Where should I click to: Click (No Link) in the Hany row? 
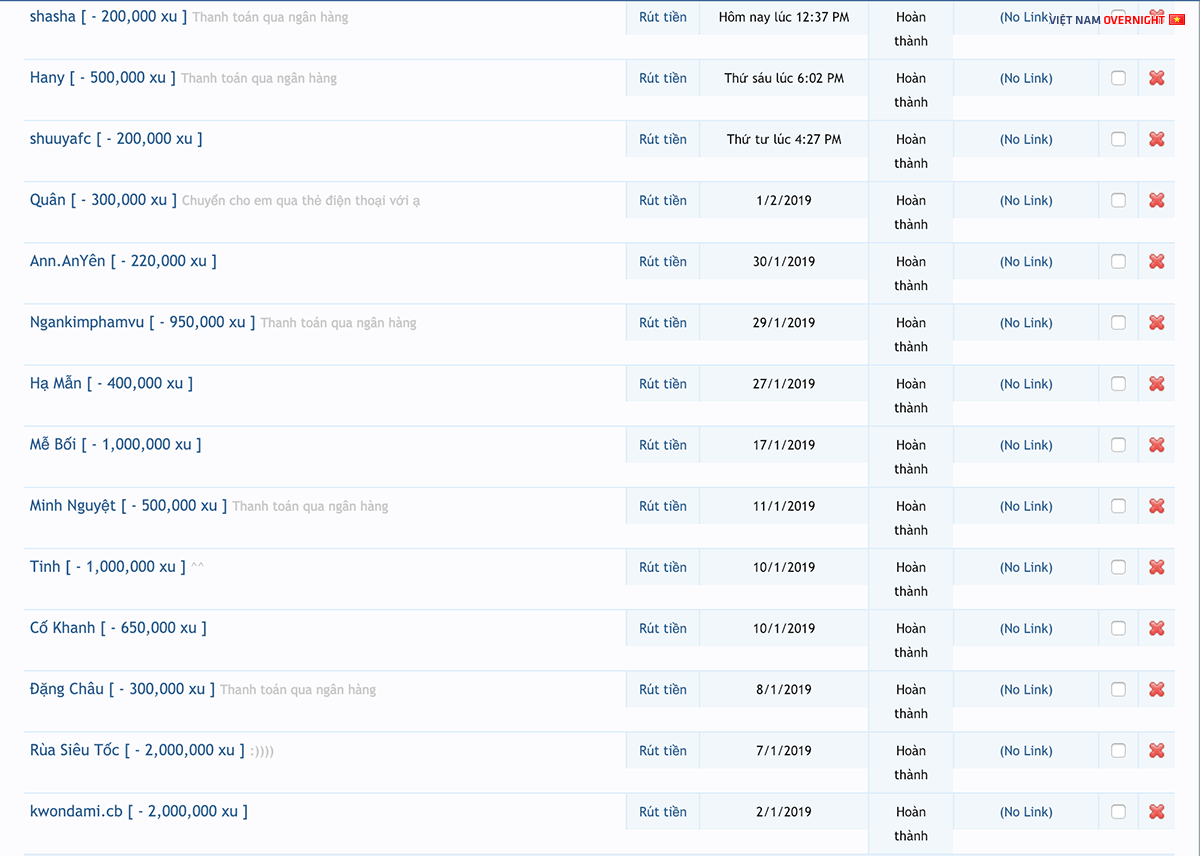pyautogui.click(x=1026, y=78)
